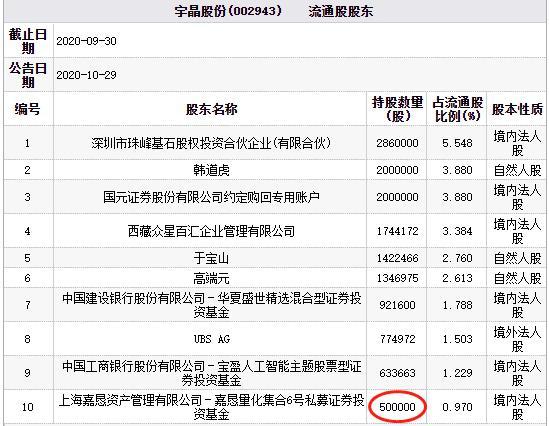Select shareholder 中国工商银行 宝盈人工智能主题股票型证券投资基金

pos(211,373)
